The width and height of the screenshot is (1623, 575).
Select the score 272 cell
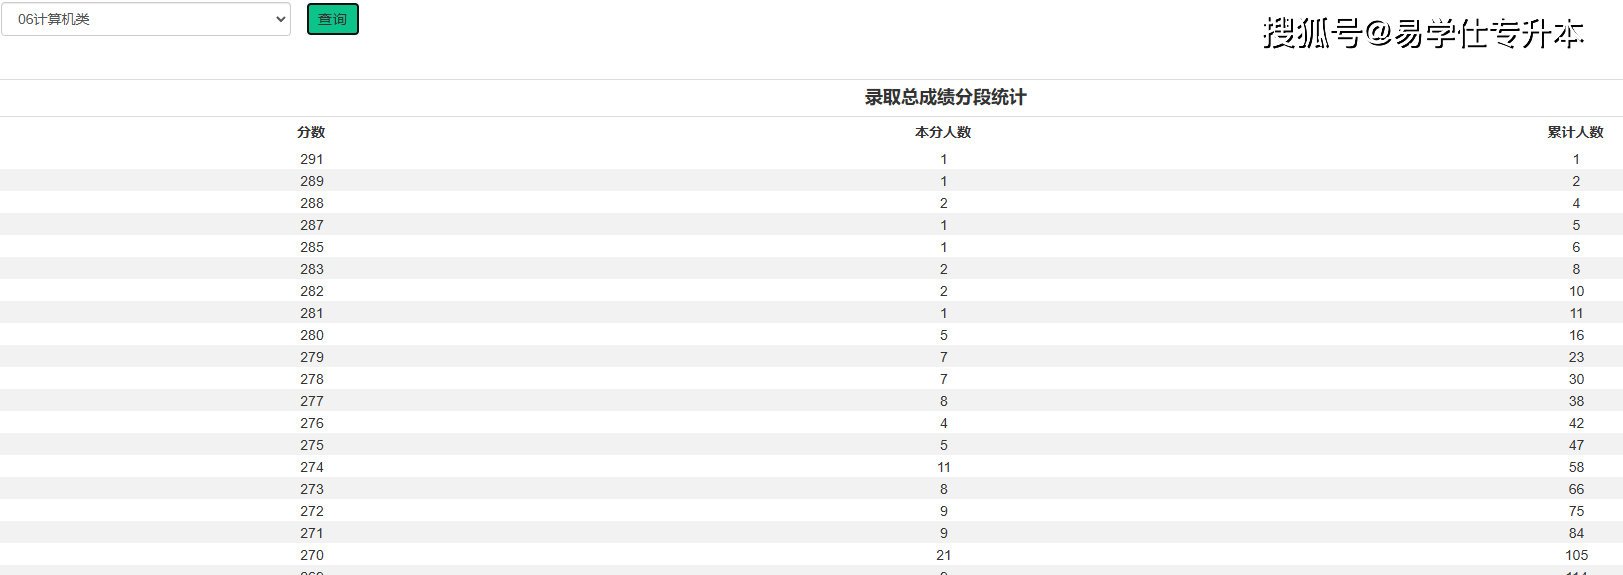pos(312,511)
